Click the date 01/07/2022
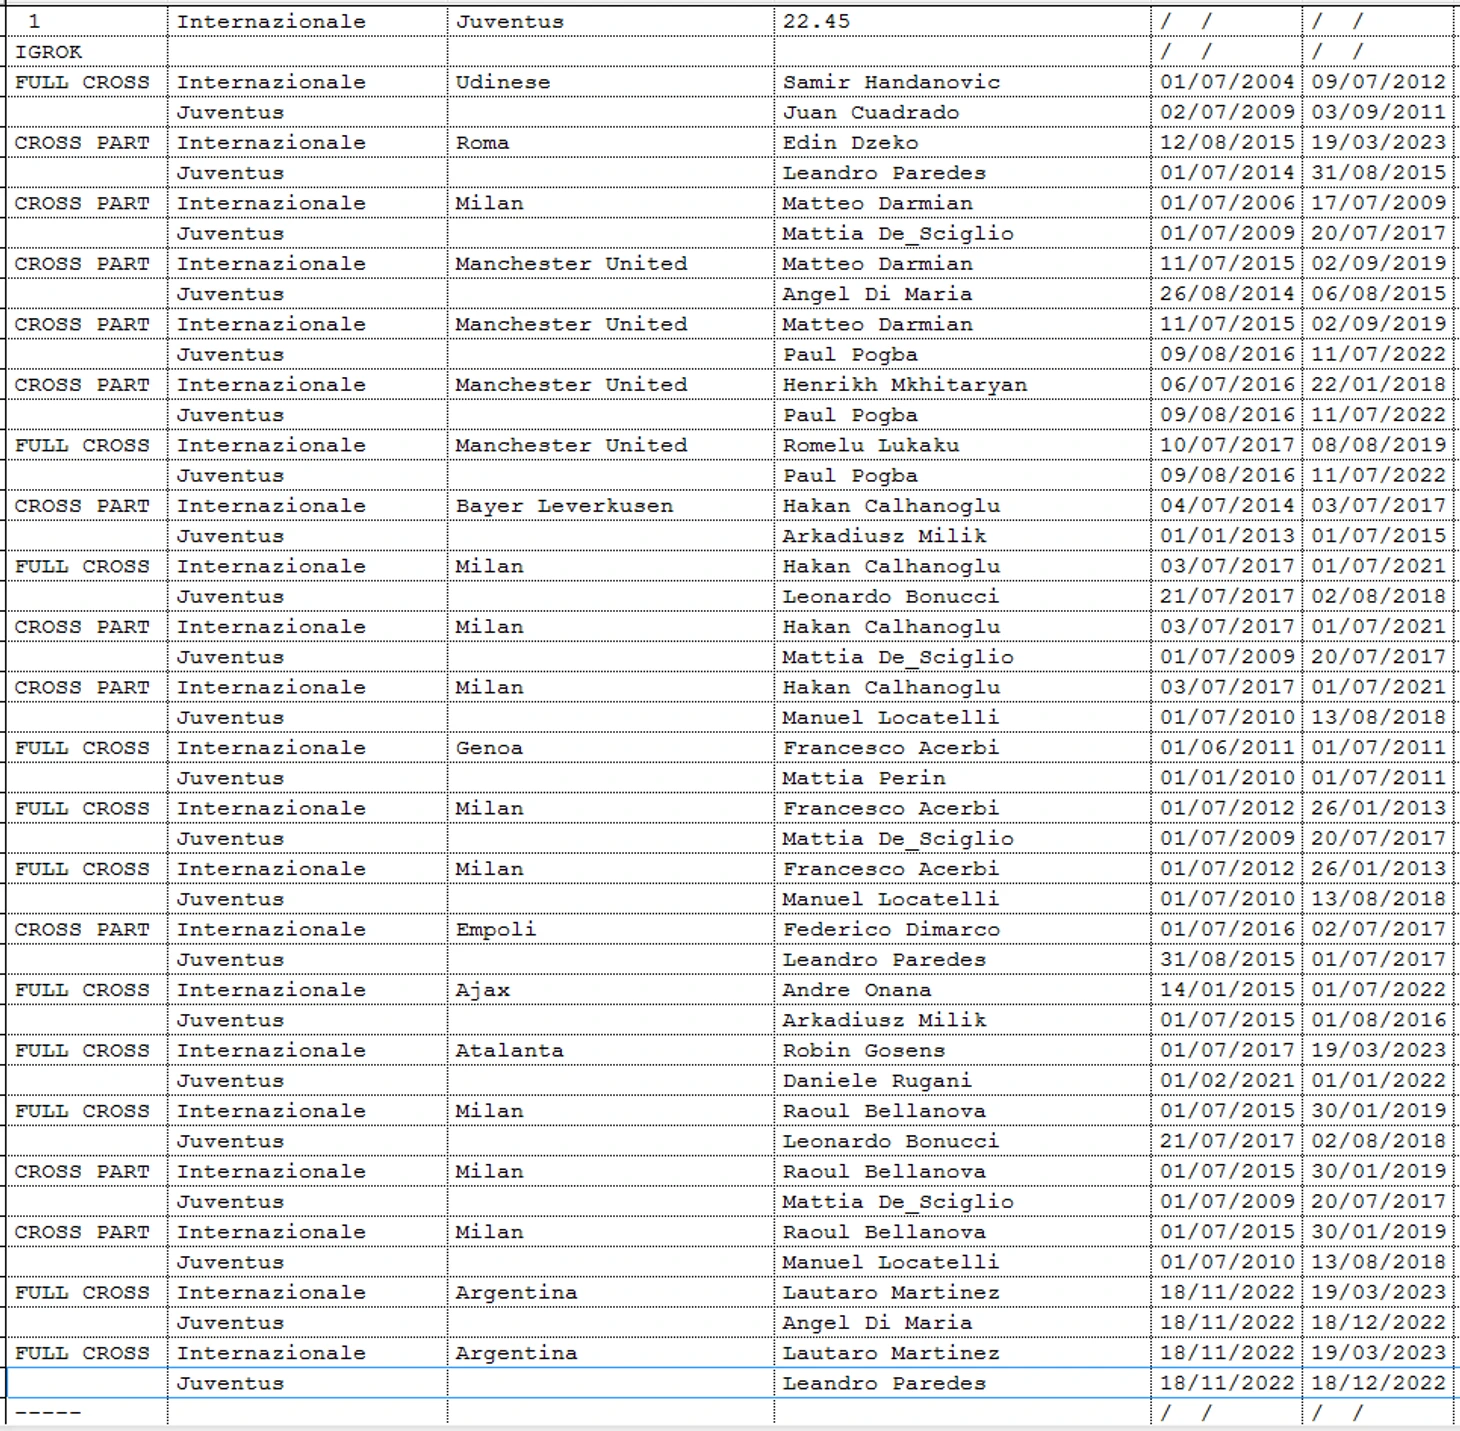 (1379, 989)
